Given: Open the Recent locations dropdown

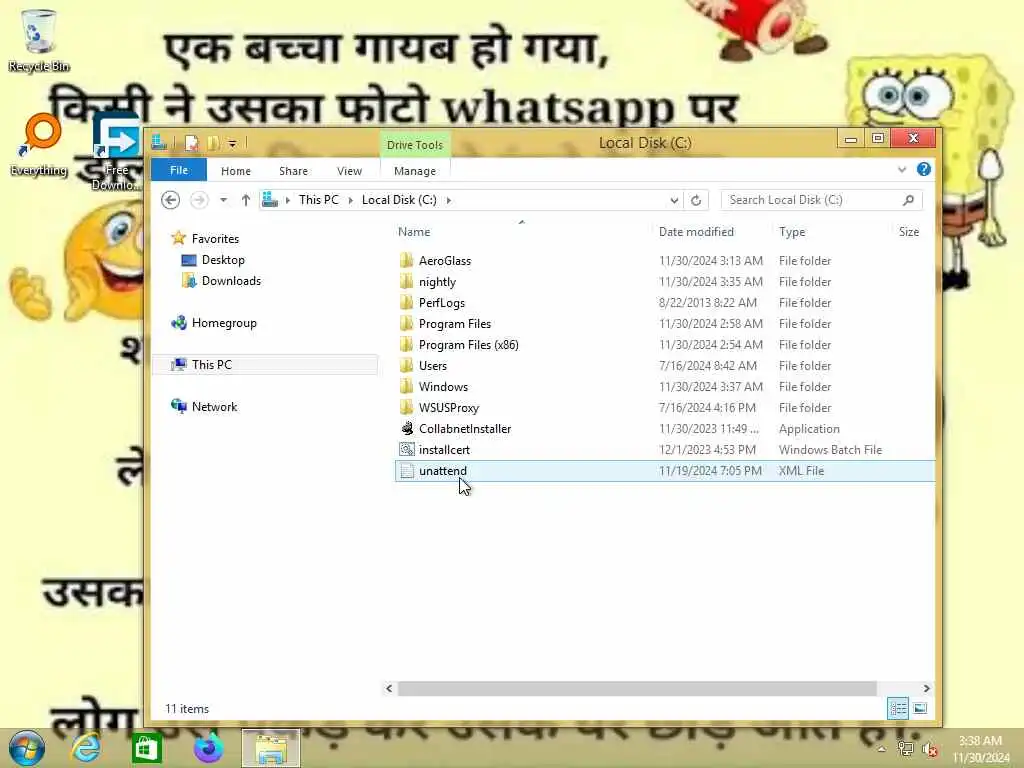Looking at the screenshot, I should click(223, 200).
